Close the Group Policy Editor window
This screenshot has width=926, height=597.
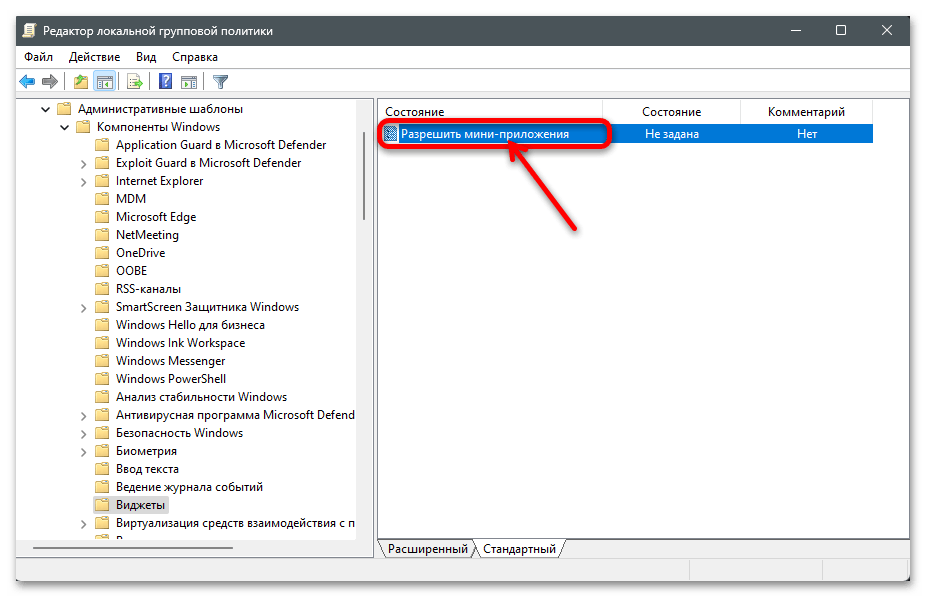click(886, 30)
